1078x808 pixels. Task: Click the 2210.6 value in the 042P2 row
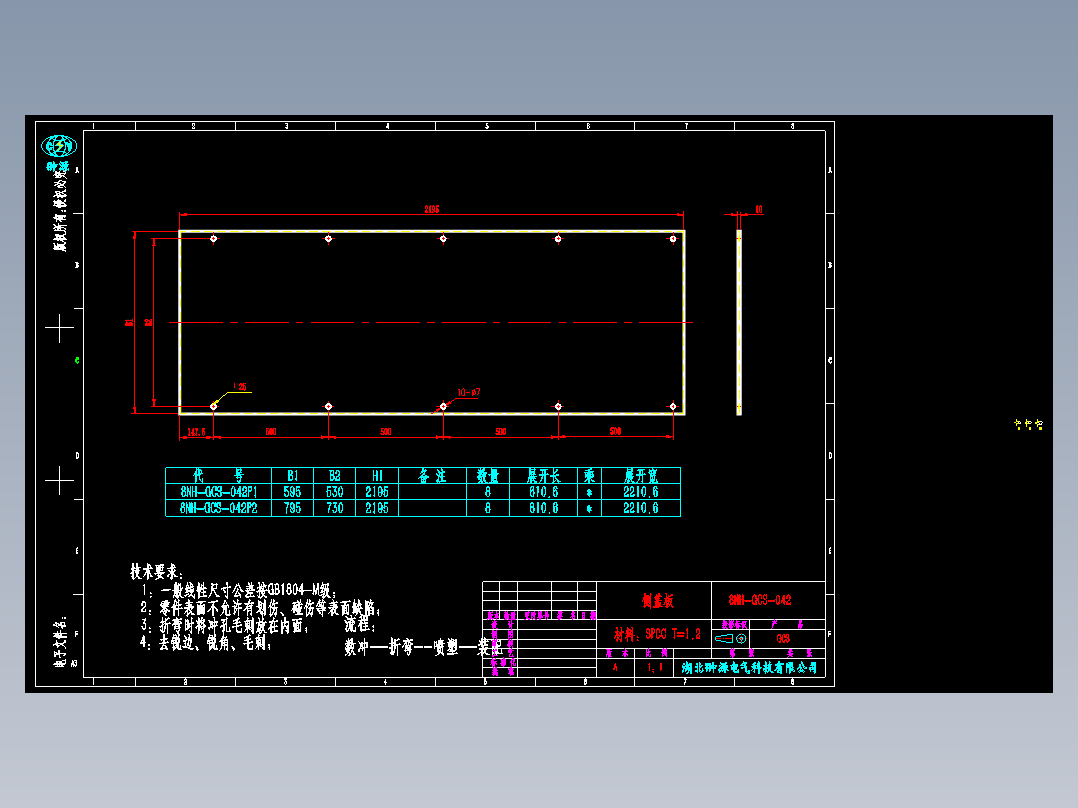[641, 508]
